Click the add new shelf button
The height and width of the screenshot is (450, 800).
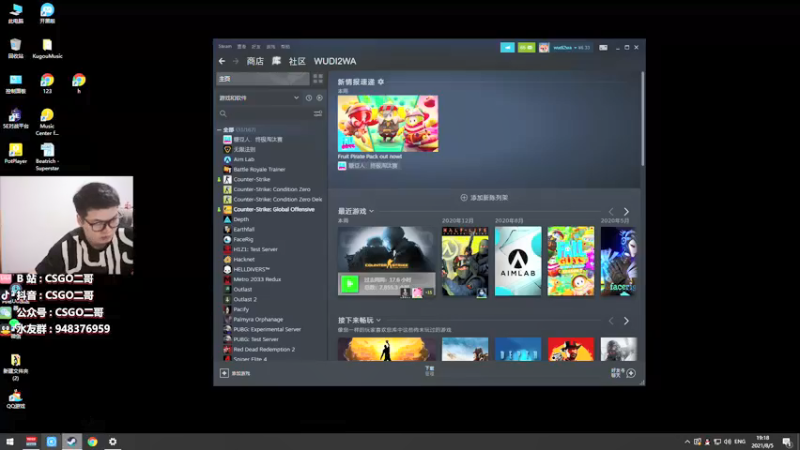tap(484, 197)
